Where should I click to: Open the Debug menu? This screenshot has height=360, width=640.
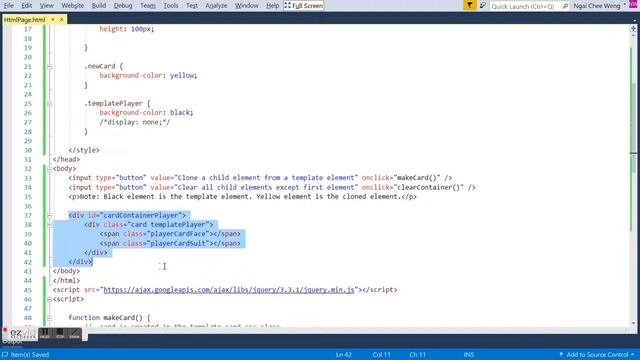(x=123, y=5)
